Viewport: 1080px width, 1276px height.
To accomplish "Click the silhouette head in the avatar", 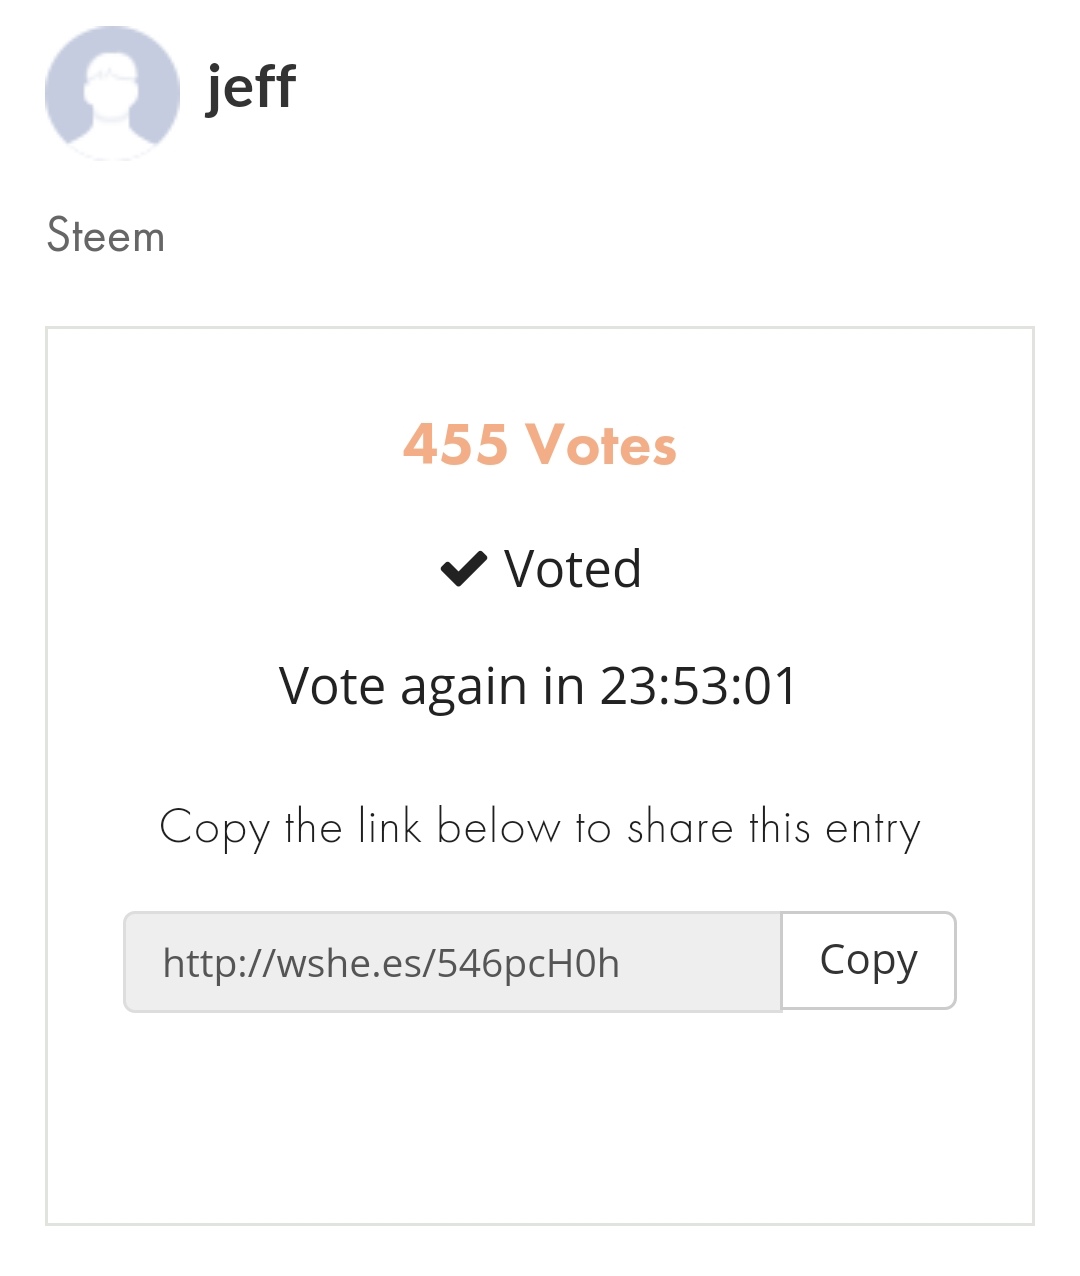I will 110,80.
